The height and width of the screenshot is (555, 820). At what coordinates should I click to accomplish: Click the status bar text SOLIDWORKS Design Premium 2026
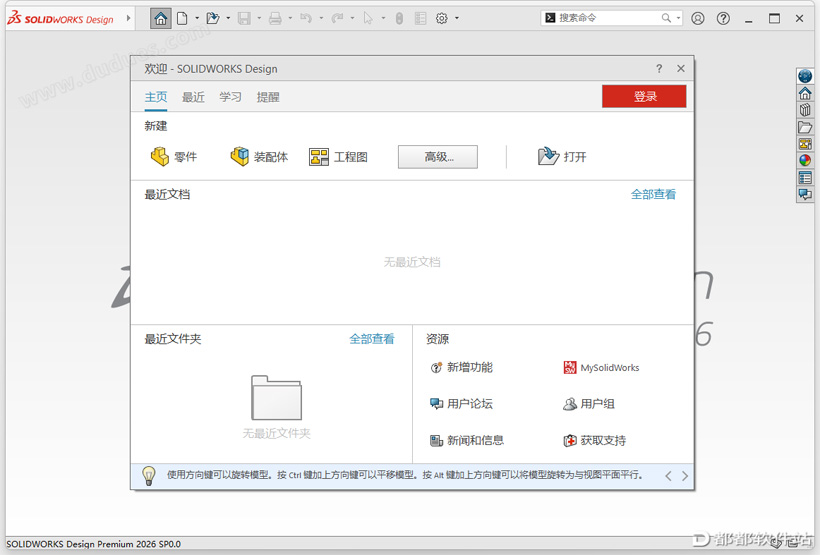93,544
